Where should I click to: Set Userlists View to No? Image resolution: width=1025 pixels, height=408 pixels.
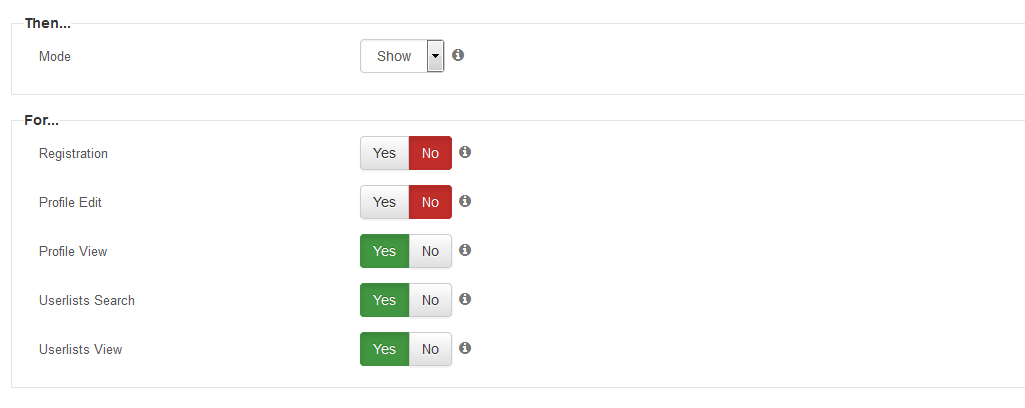430,349
